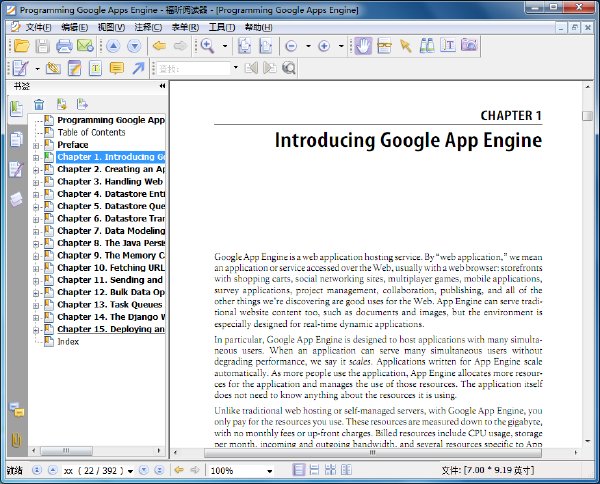
Task: Click the grey Next View arrow
Action: click(x=180, y=46)
